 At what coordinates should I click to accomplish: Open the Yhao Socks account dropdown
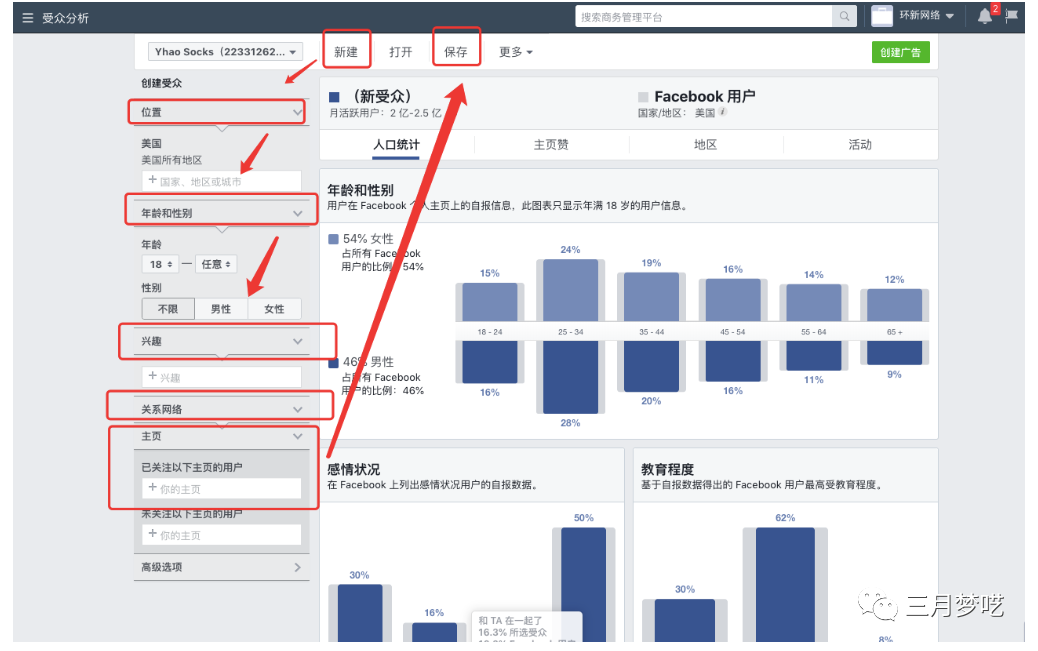pyautogui.click(x=225, y=52)
